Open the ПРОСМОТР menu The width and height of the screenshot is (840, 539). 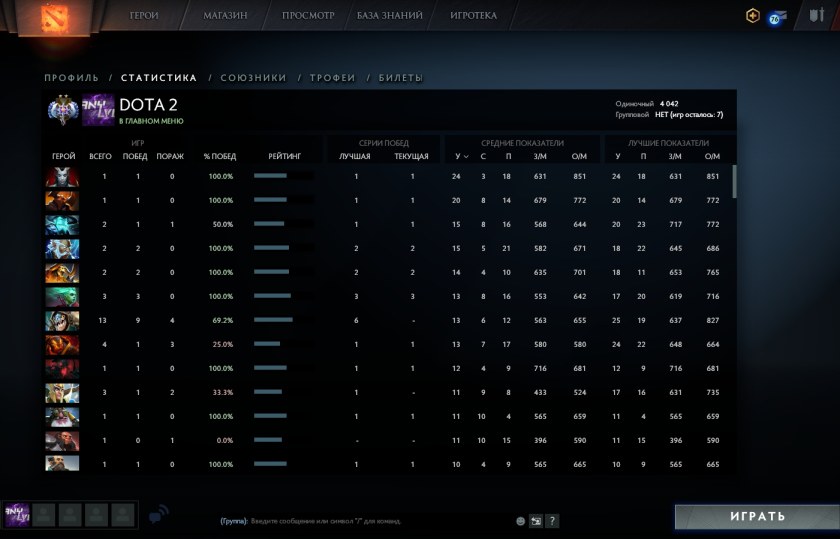click(x=308, y=16)
